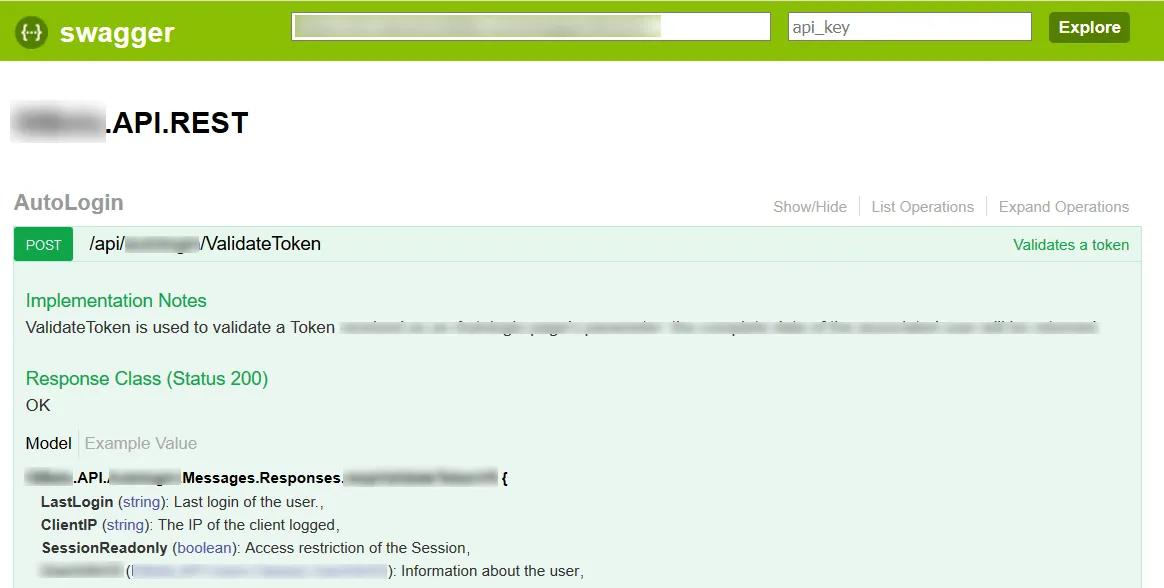Switch to the Model tab
Image resolution: width=1164 pixels, height=588 pixels.
pos(48,443)
